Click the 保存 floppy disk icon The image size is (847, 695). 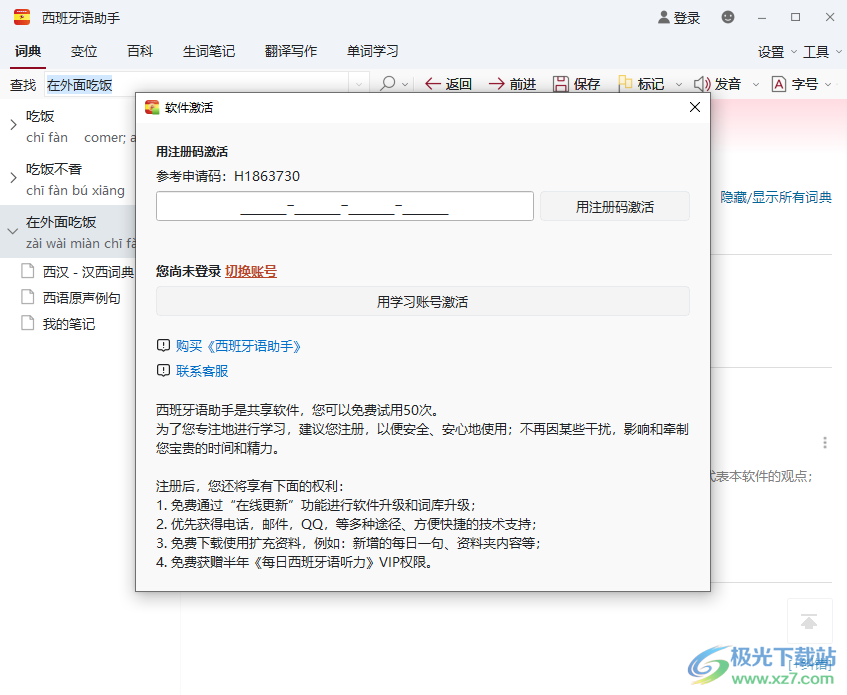pyautogui.click(x=561, y=84)
